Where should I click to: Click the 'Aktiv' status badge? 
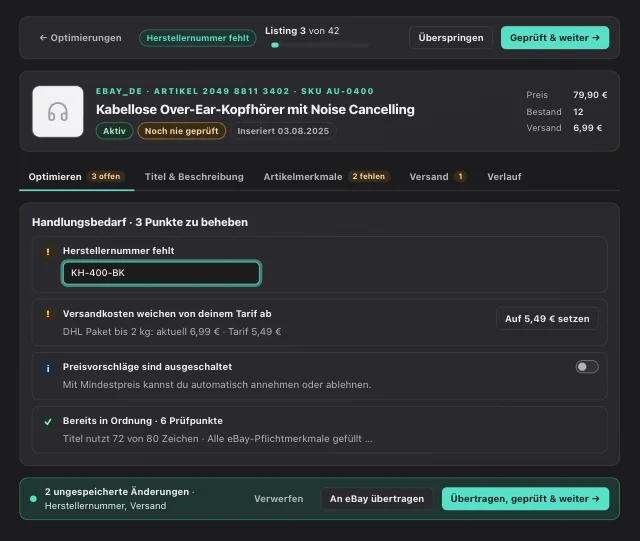pos(114,131)
